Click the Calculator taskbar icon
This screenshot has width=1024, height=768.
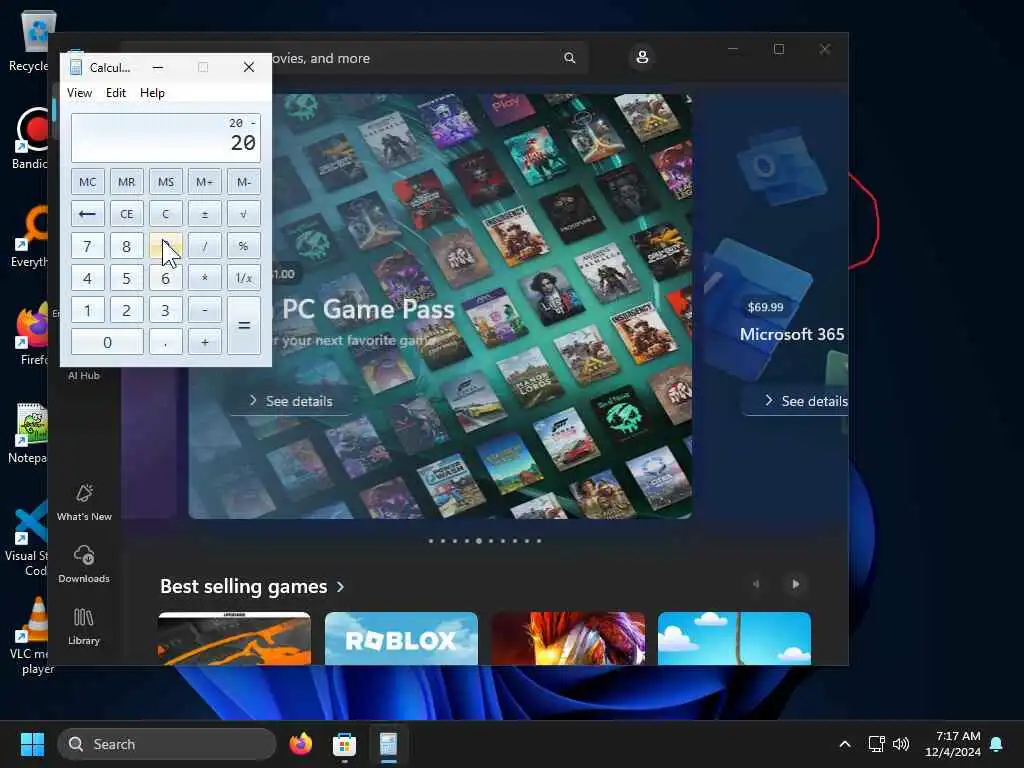click(x=389, y=744)
